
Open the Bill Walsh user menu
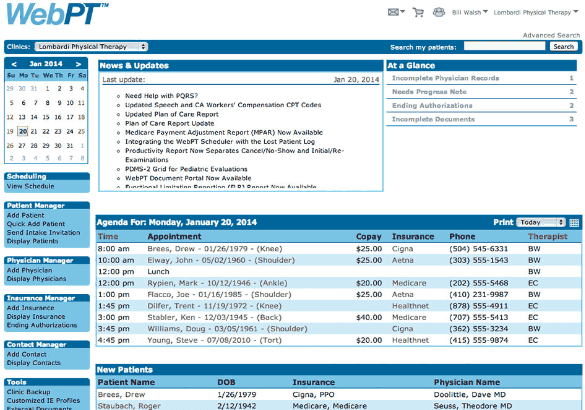[470, 12]
